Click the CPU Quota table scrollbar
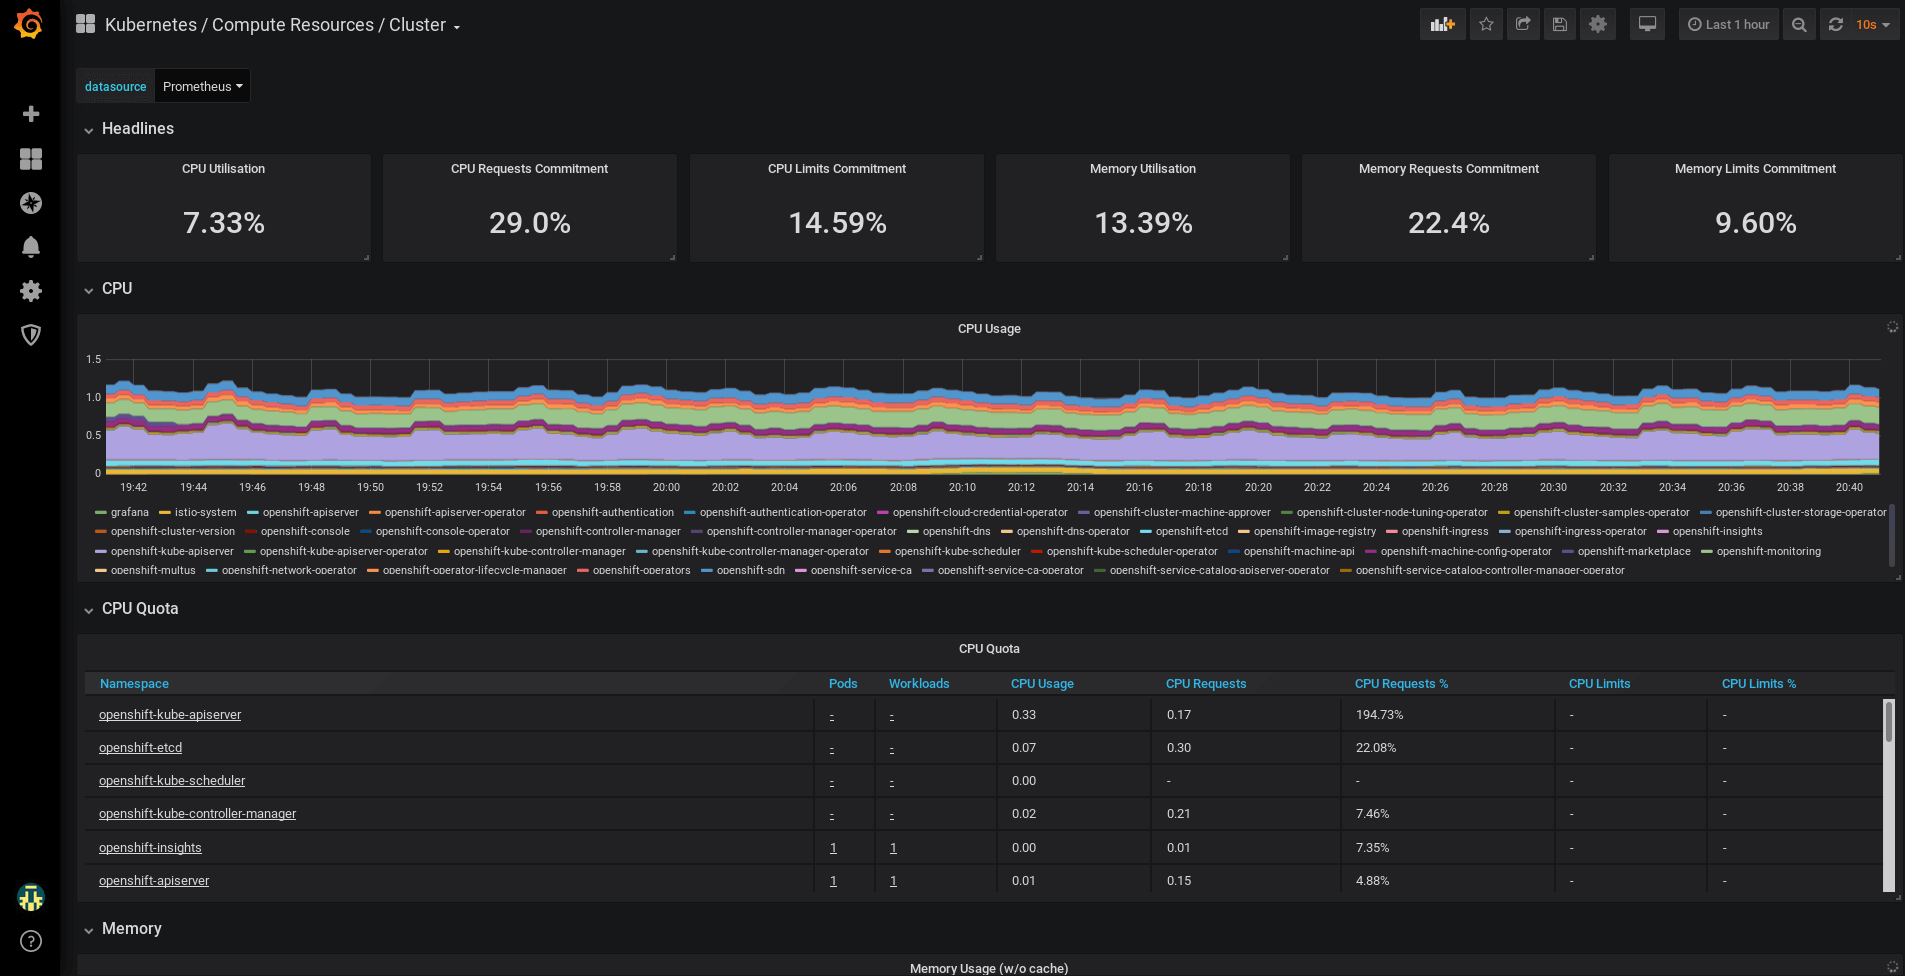 point(1888,721)
